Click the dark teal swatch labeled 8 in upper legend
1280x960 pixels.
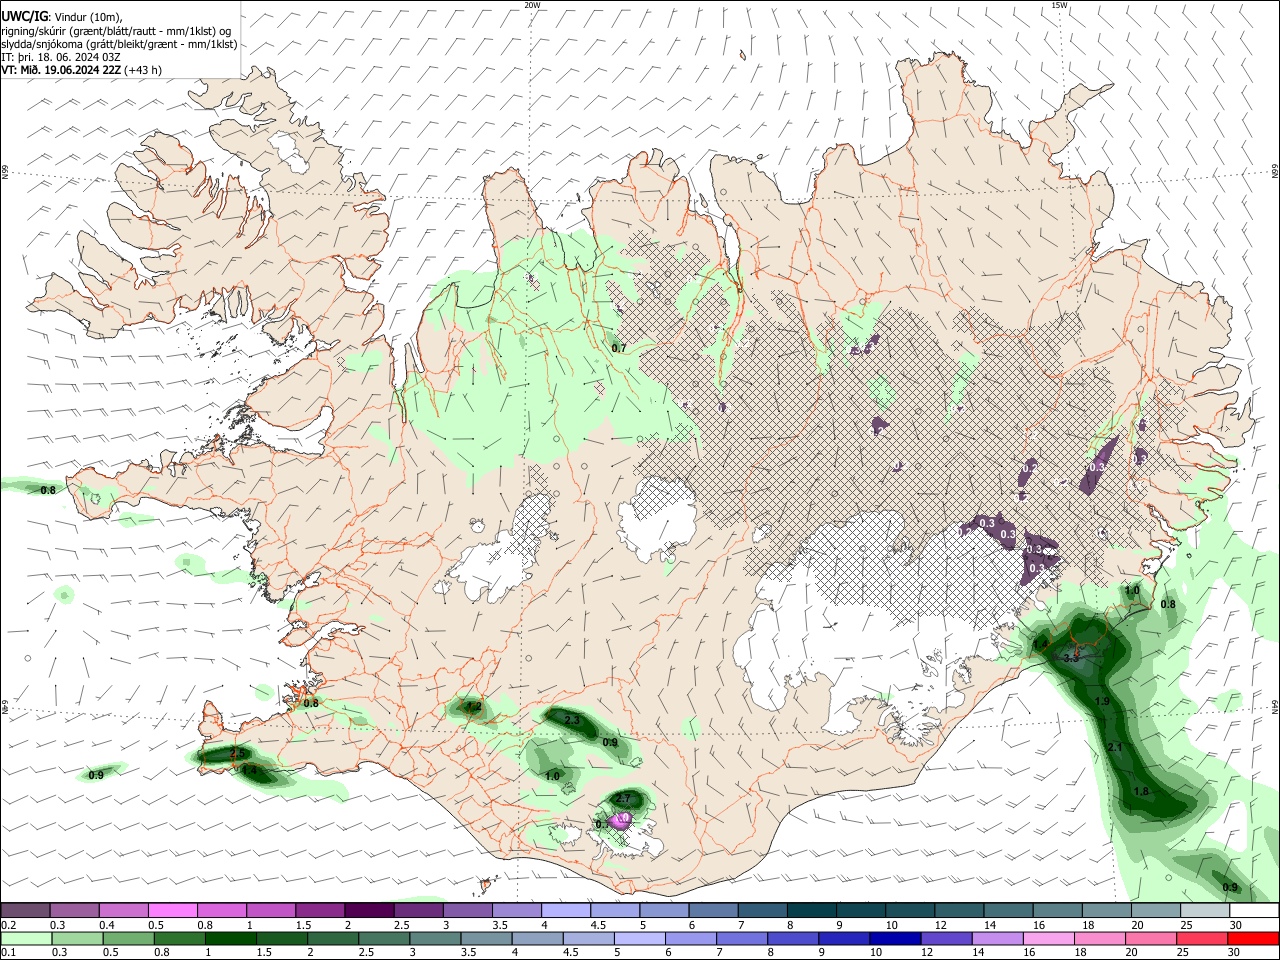pos(810,911)
